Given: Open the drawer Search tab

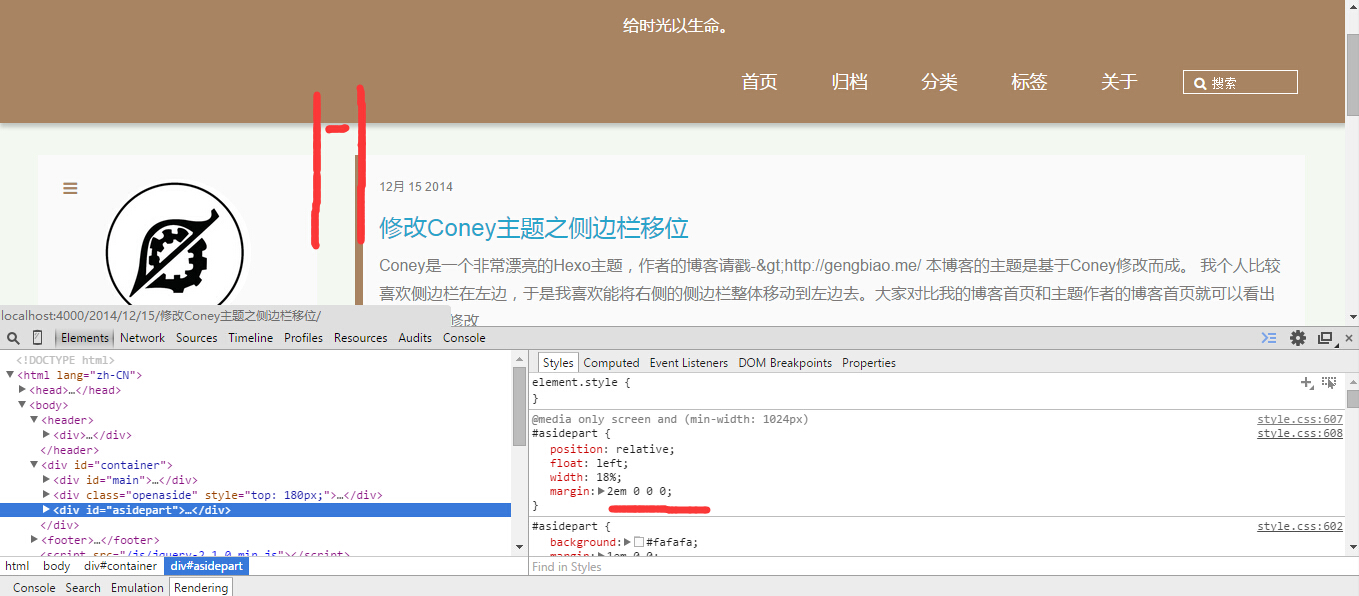Looking at the screenshot, I should [x=83, y=588].
